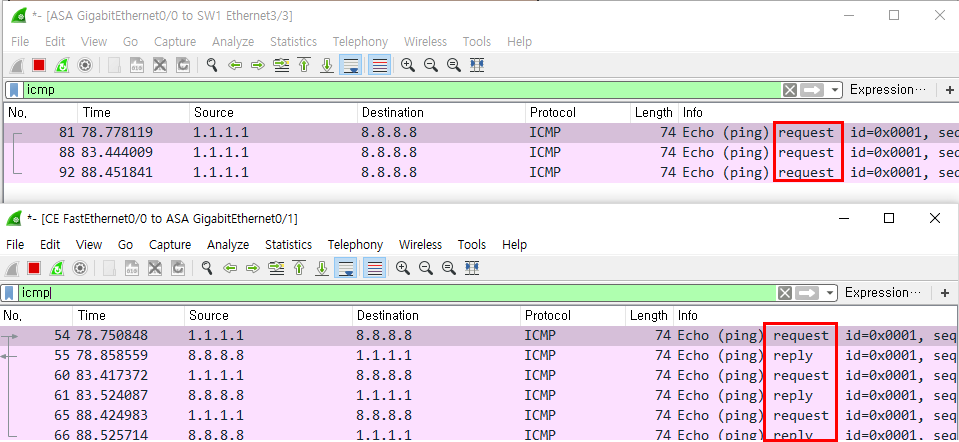Jump to last packet in CE-to-ASA window

point(322,268)
